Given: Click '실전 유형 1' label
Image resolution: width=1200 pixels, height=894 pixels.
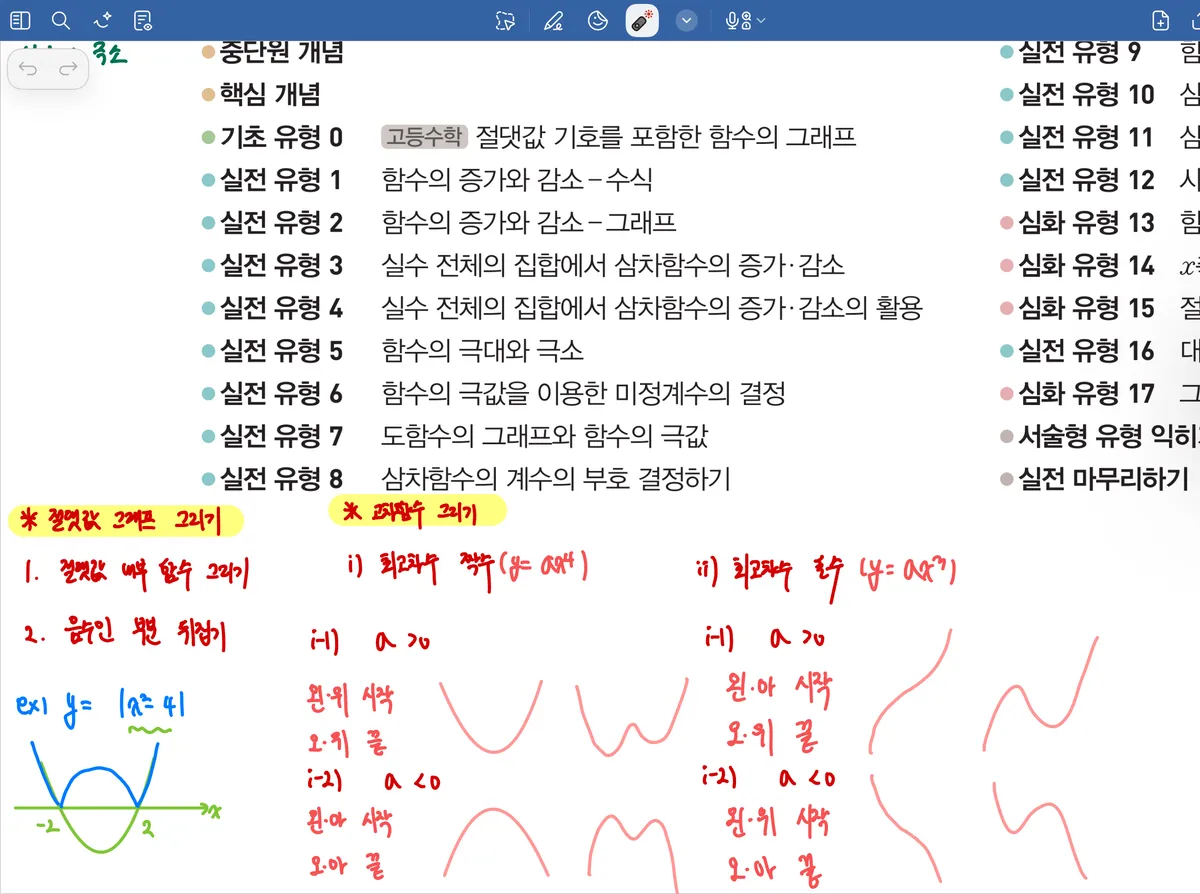Looking at the screenshot, I should coord(281,180).
